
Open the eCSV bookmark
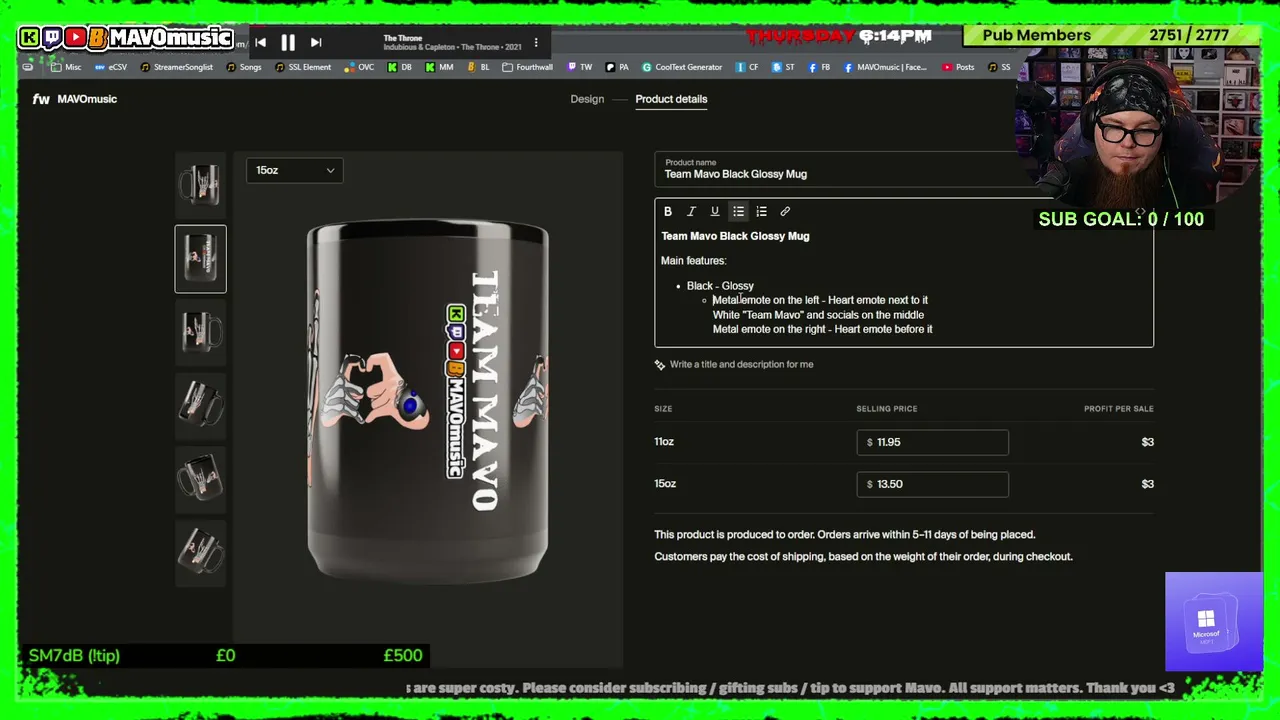(111, 67)
